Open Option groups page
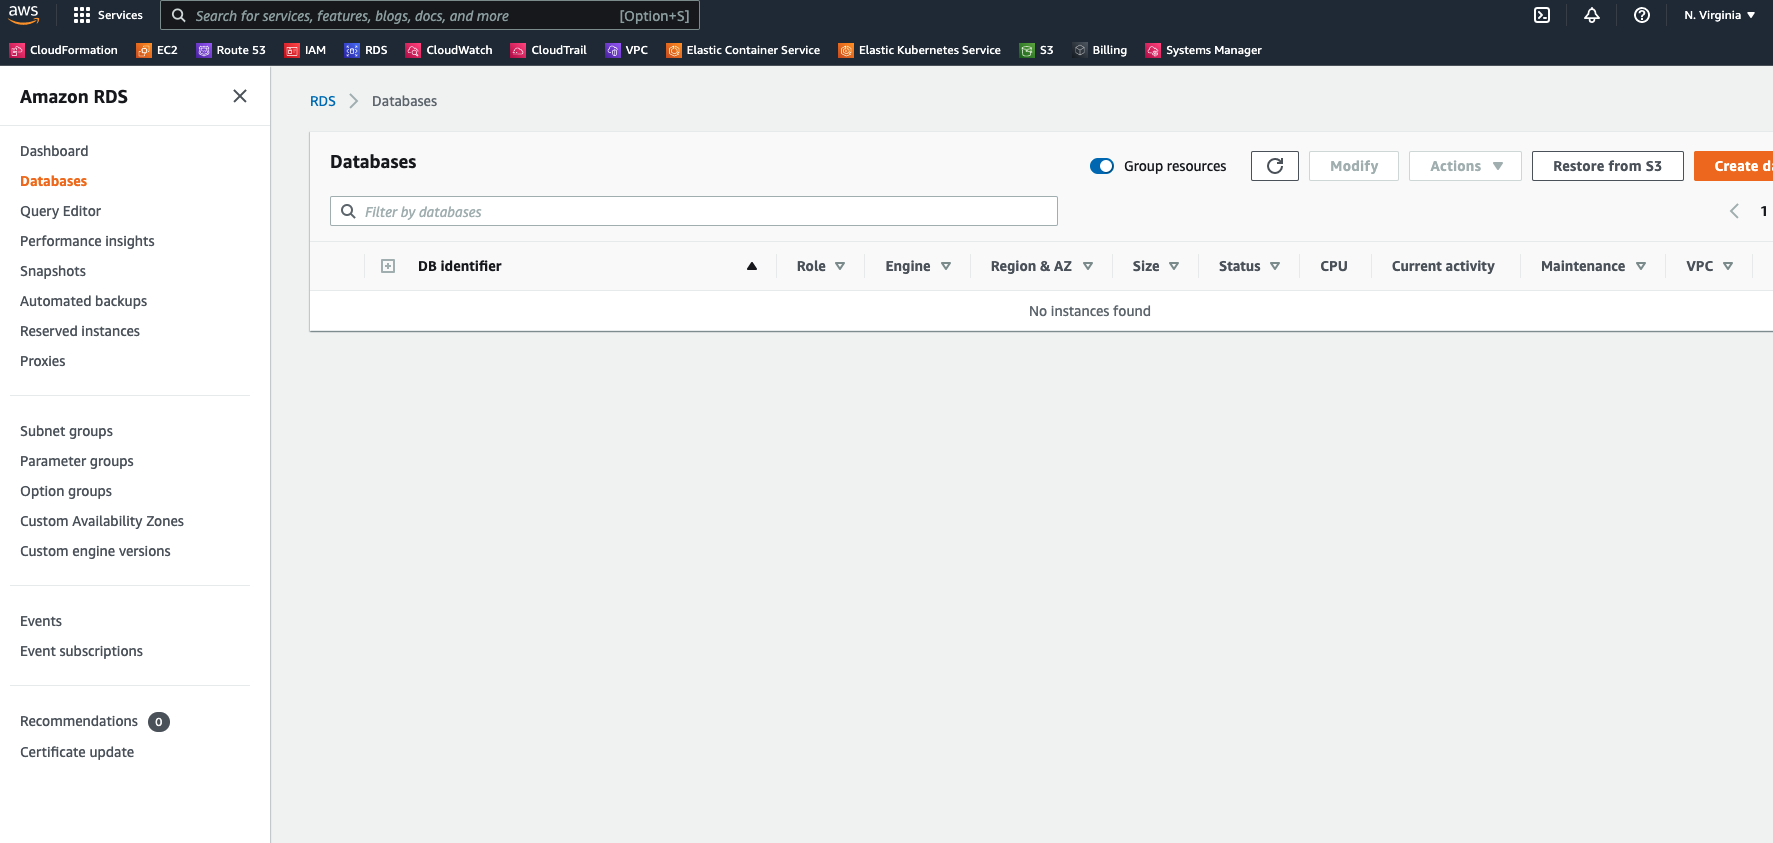Screen dimensions: 1773x843 66,491
